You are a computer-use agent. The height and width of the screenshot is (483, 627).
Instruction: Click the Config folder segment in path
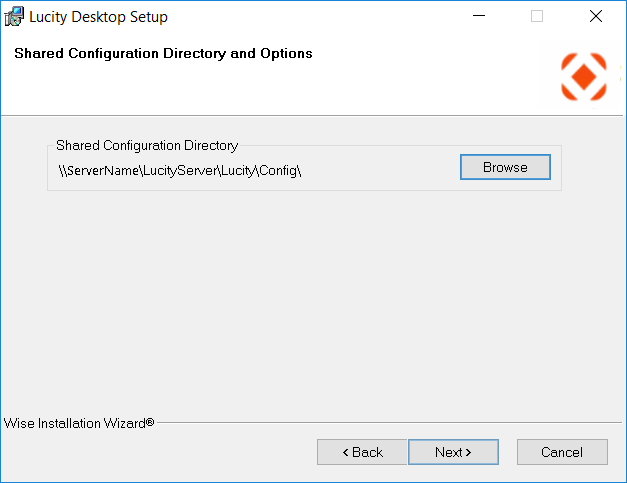coord(278,170)
